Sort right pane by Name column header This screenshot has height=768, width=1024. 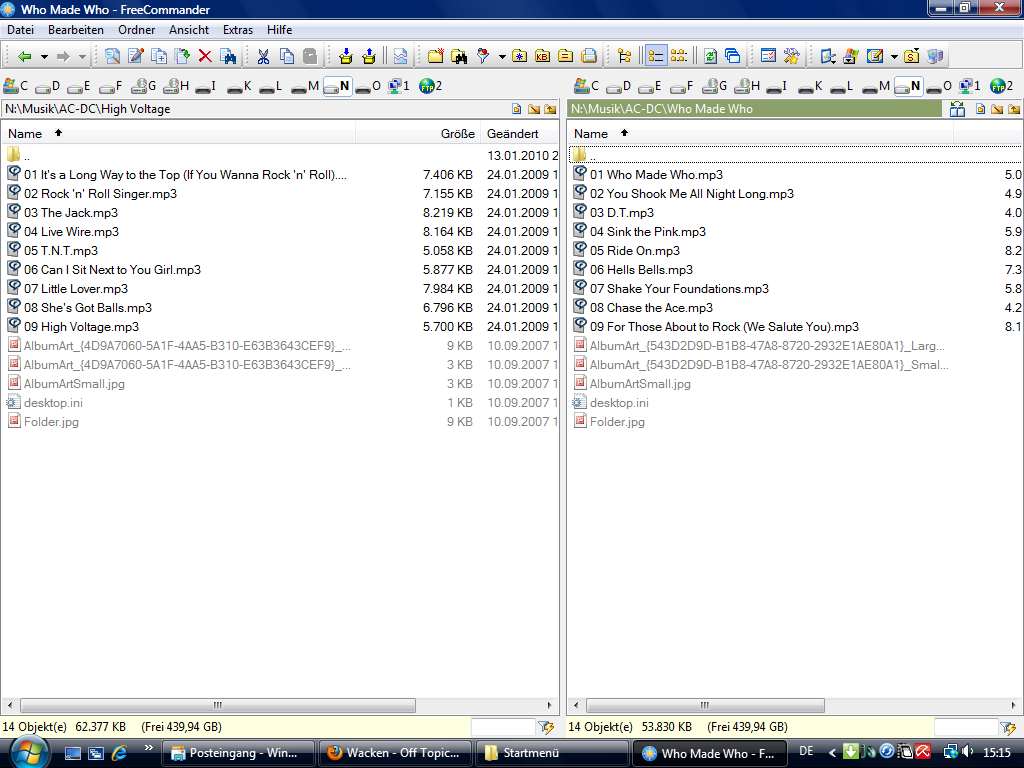pos(761,133)
